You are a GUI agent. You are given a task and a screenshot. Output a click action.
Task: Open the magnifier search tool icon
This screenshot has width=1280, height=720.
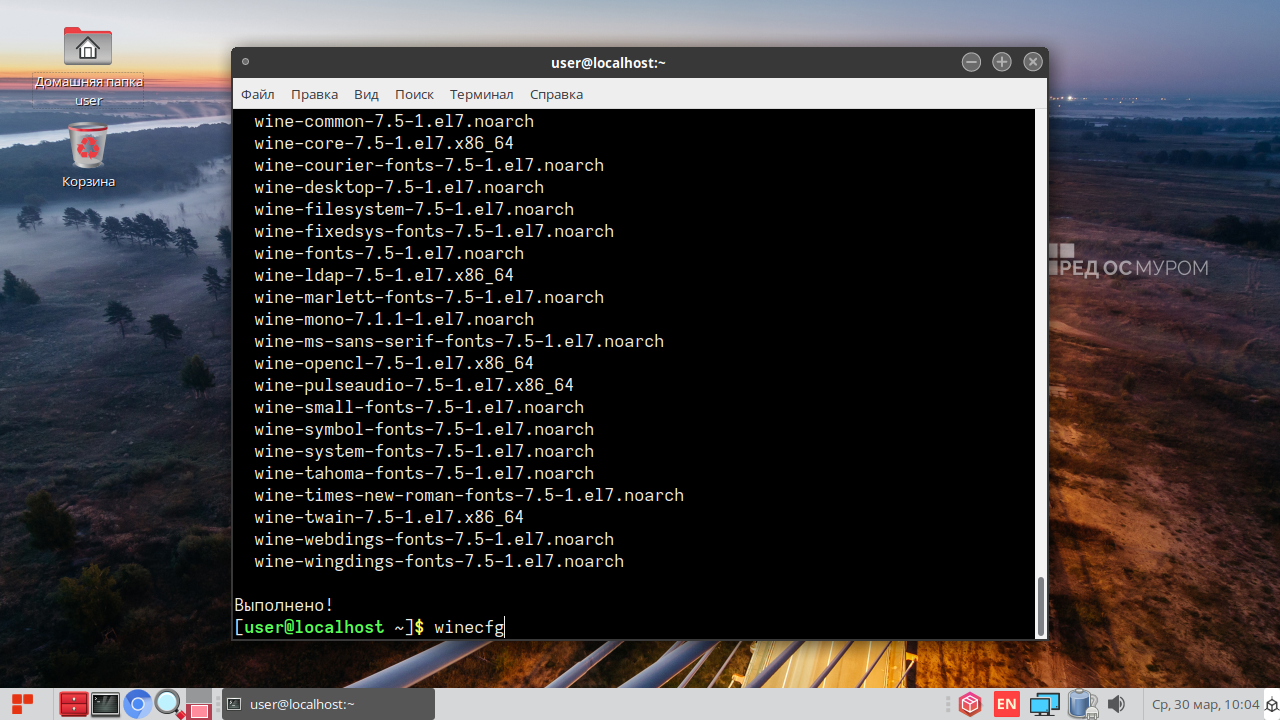click(x=168, y=704)
